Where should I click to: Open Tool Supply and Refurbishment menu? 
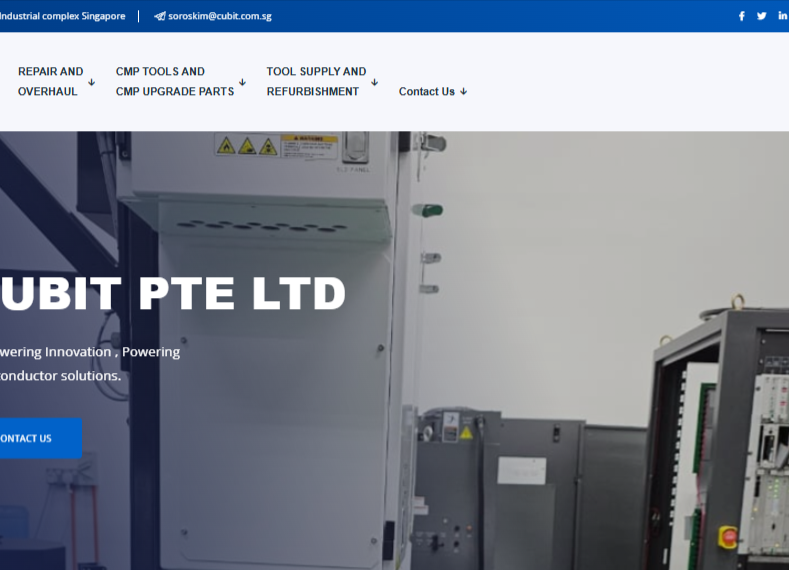(316, 82)
